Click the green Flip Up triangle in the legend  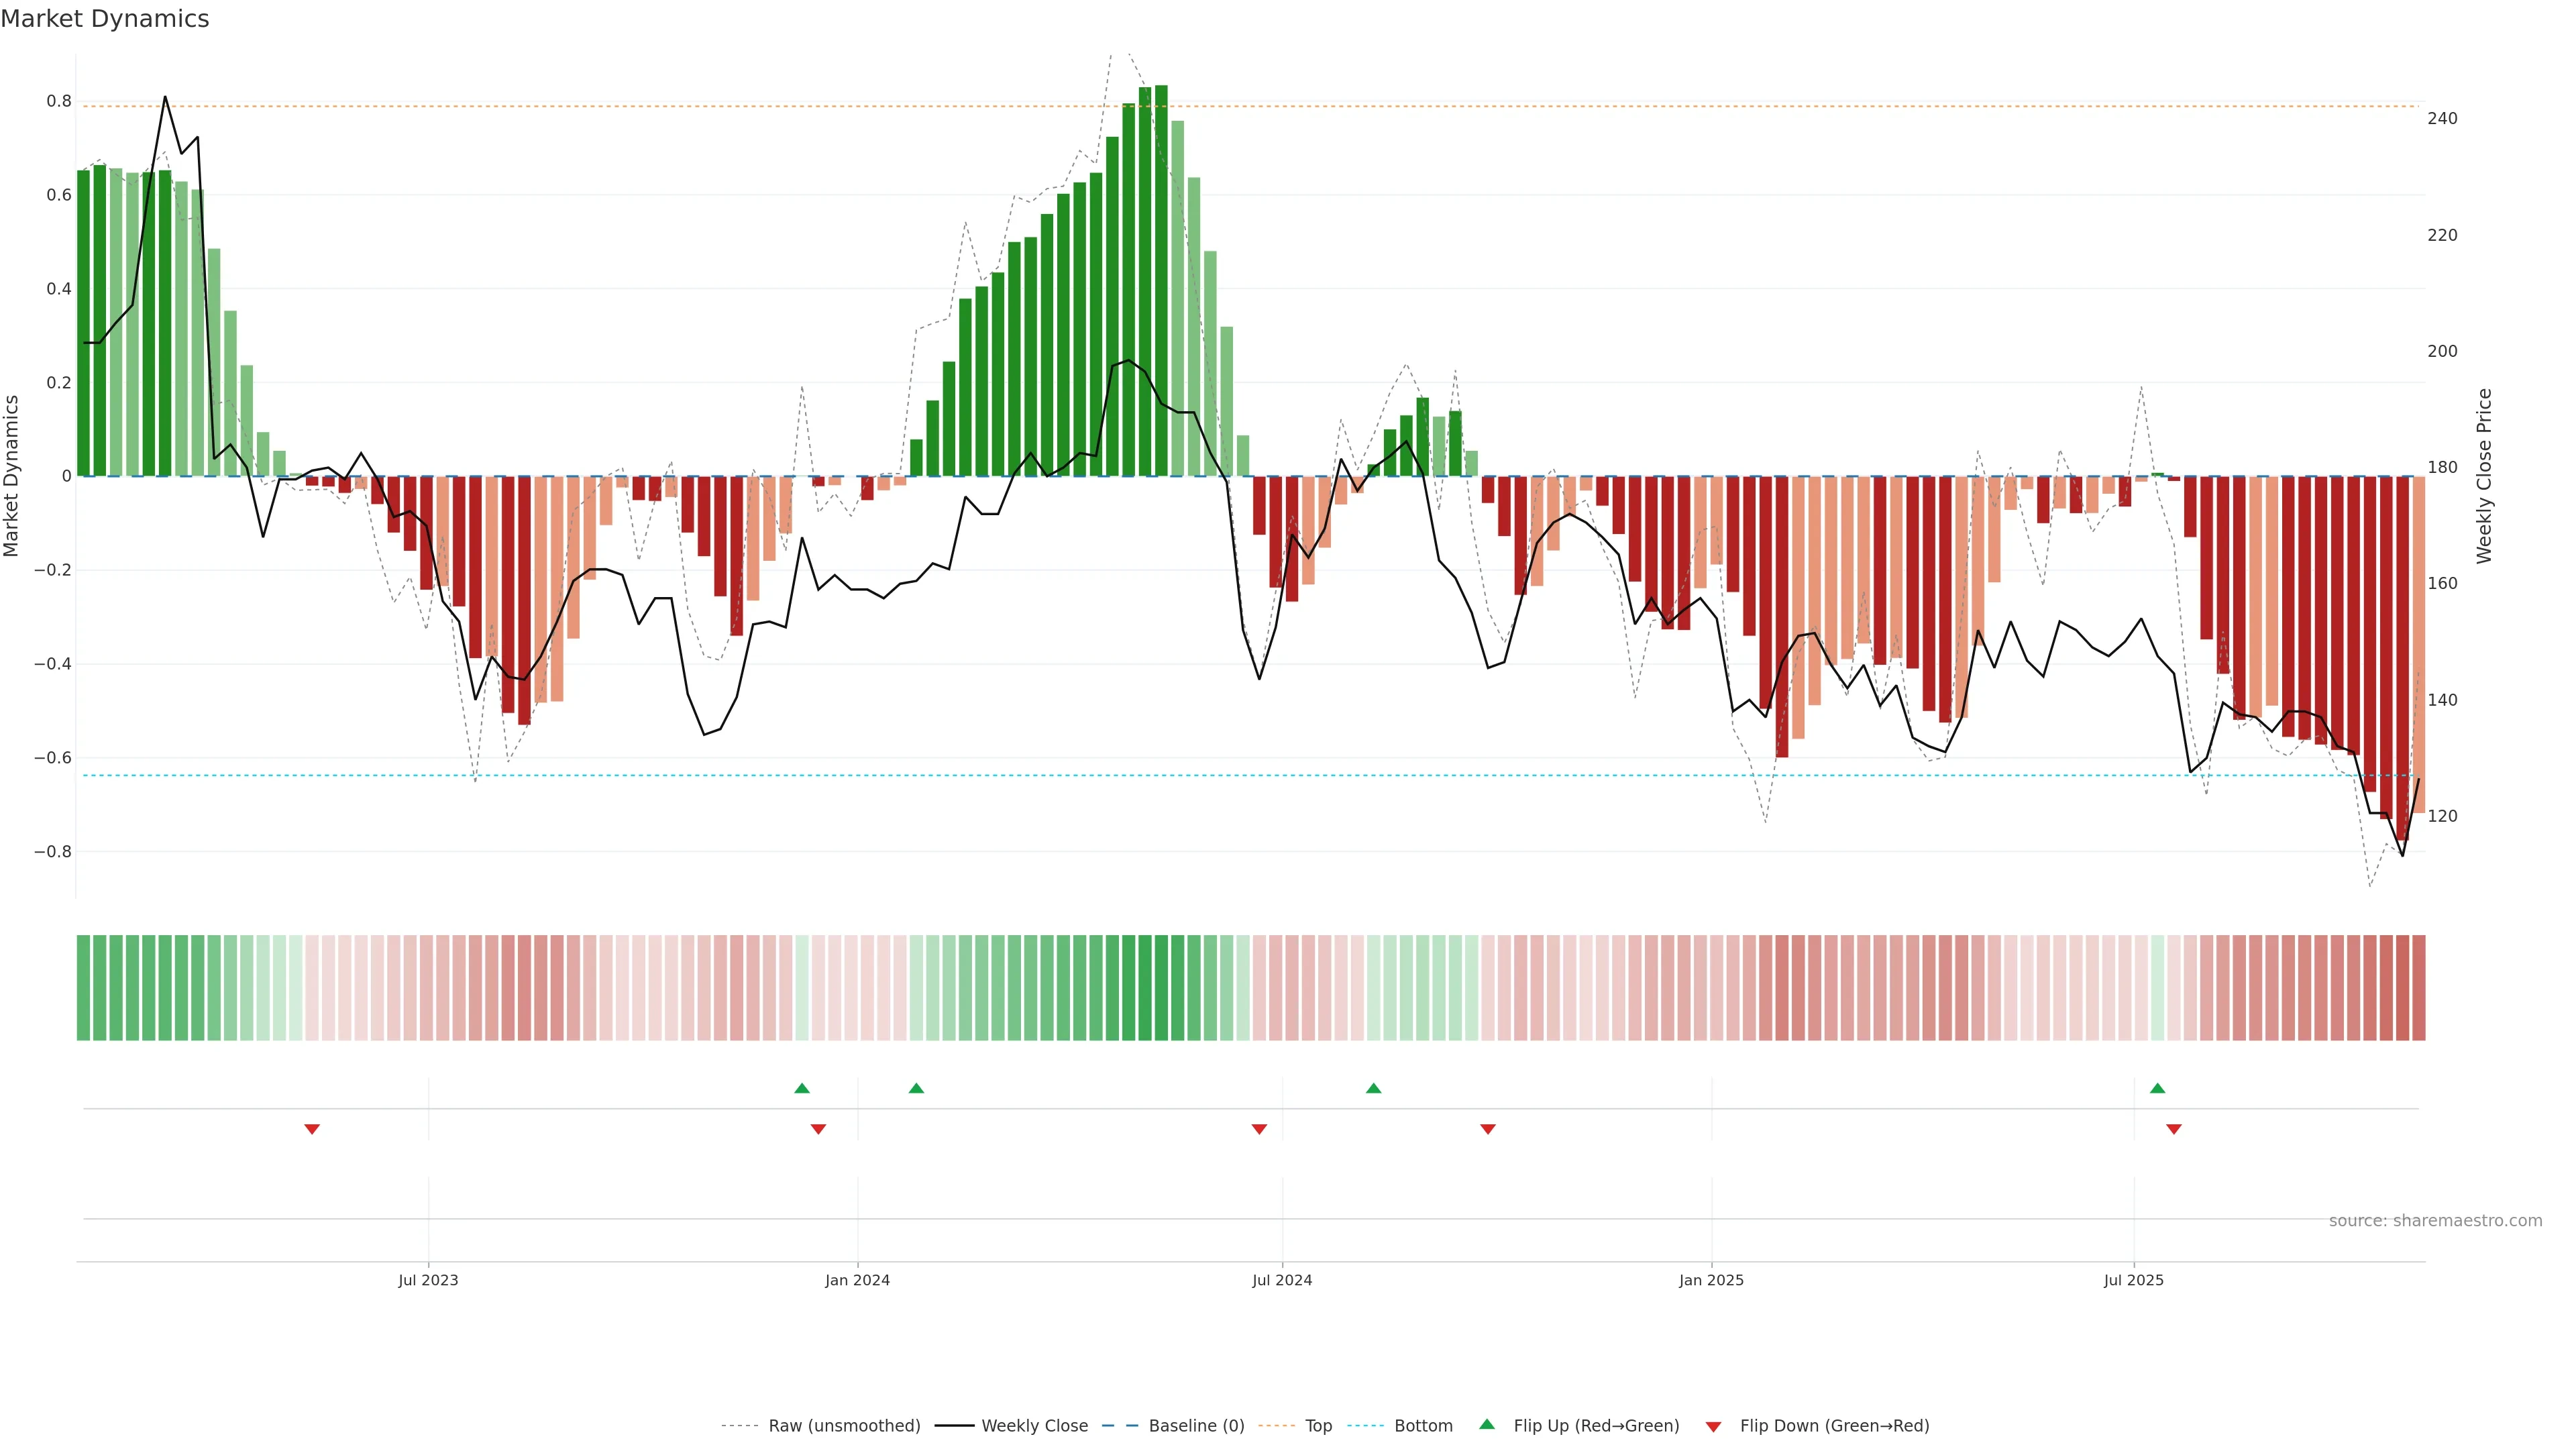point(1487,1424)
